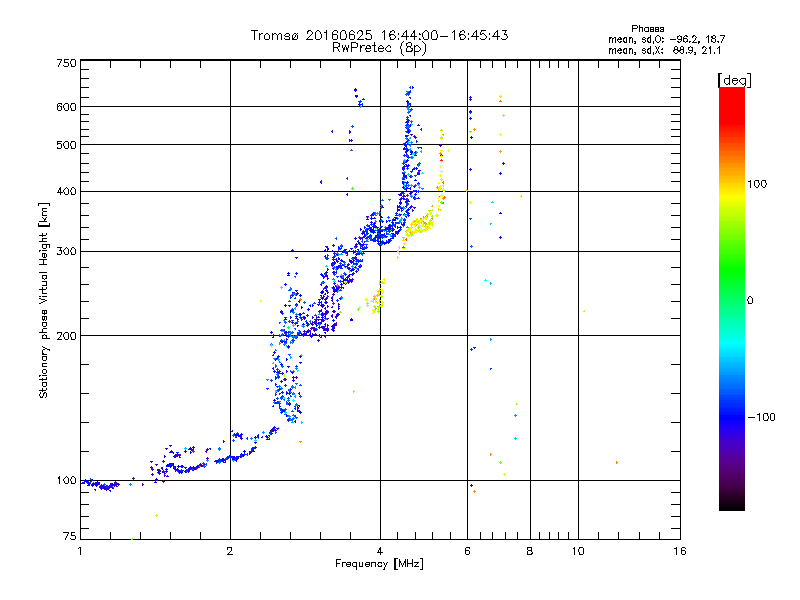
Task: Click the x-axis tick label '8'
Action: coord(530,551)
